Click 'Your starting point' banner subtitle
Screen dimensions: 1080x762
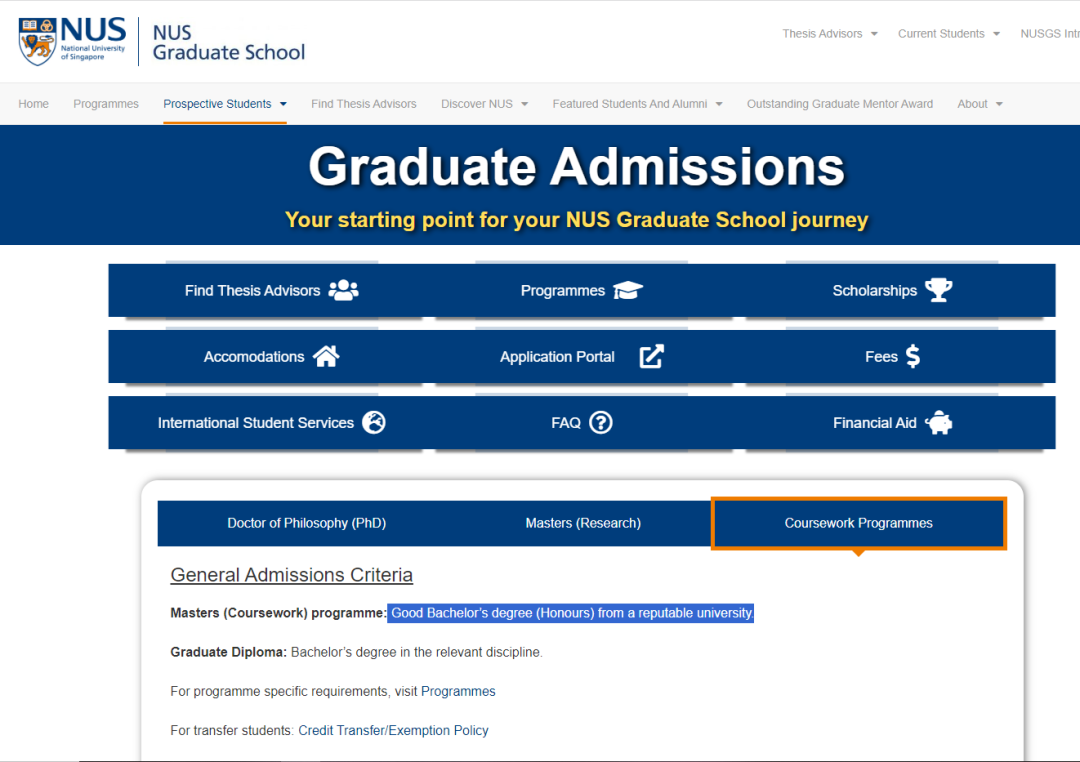[x=577, y=220]
